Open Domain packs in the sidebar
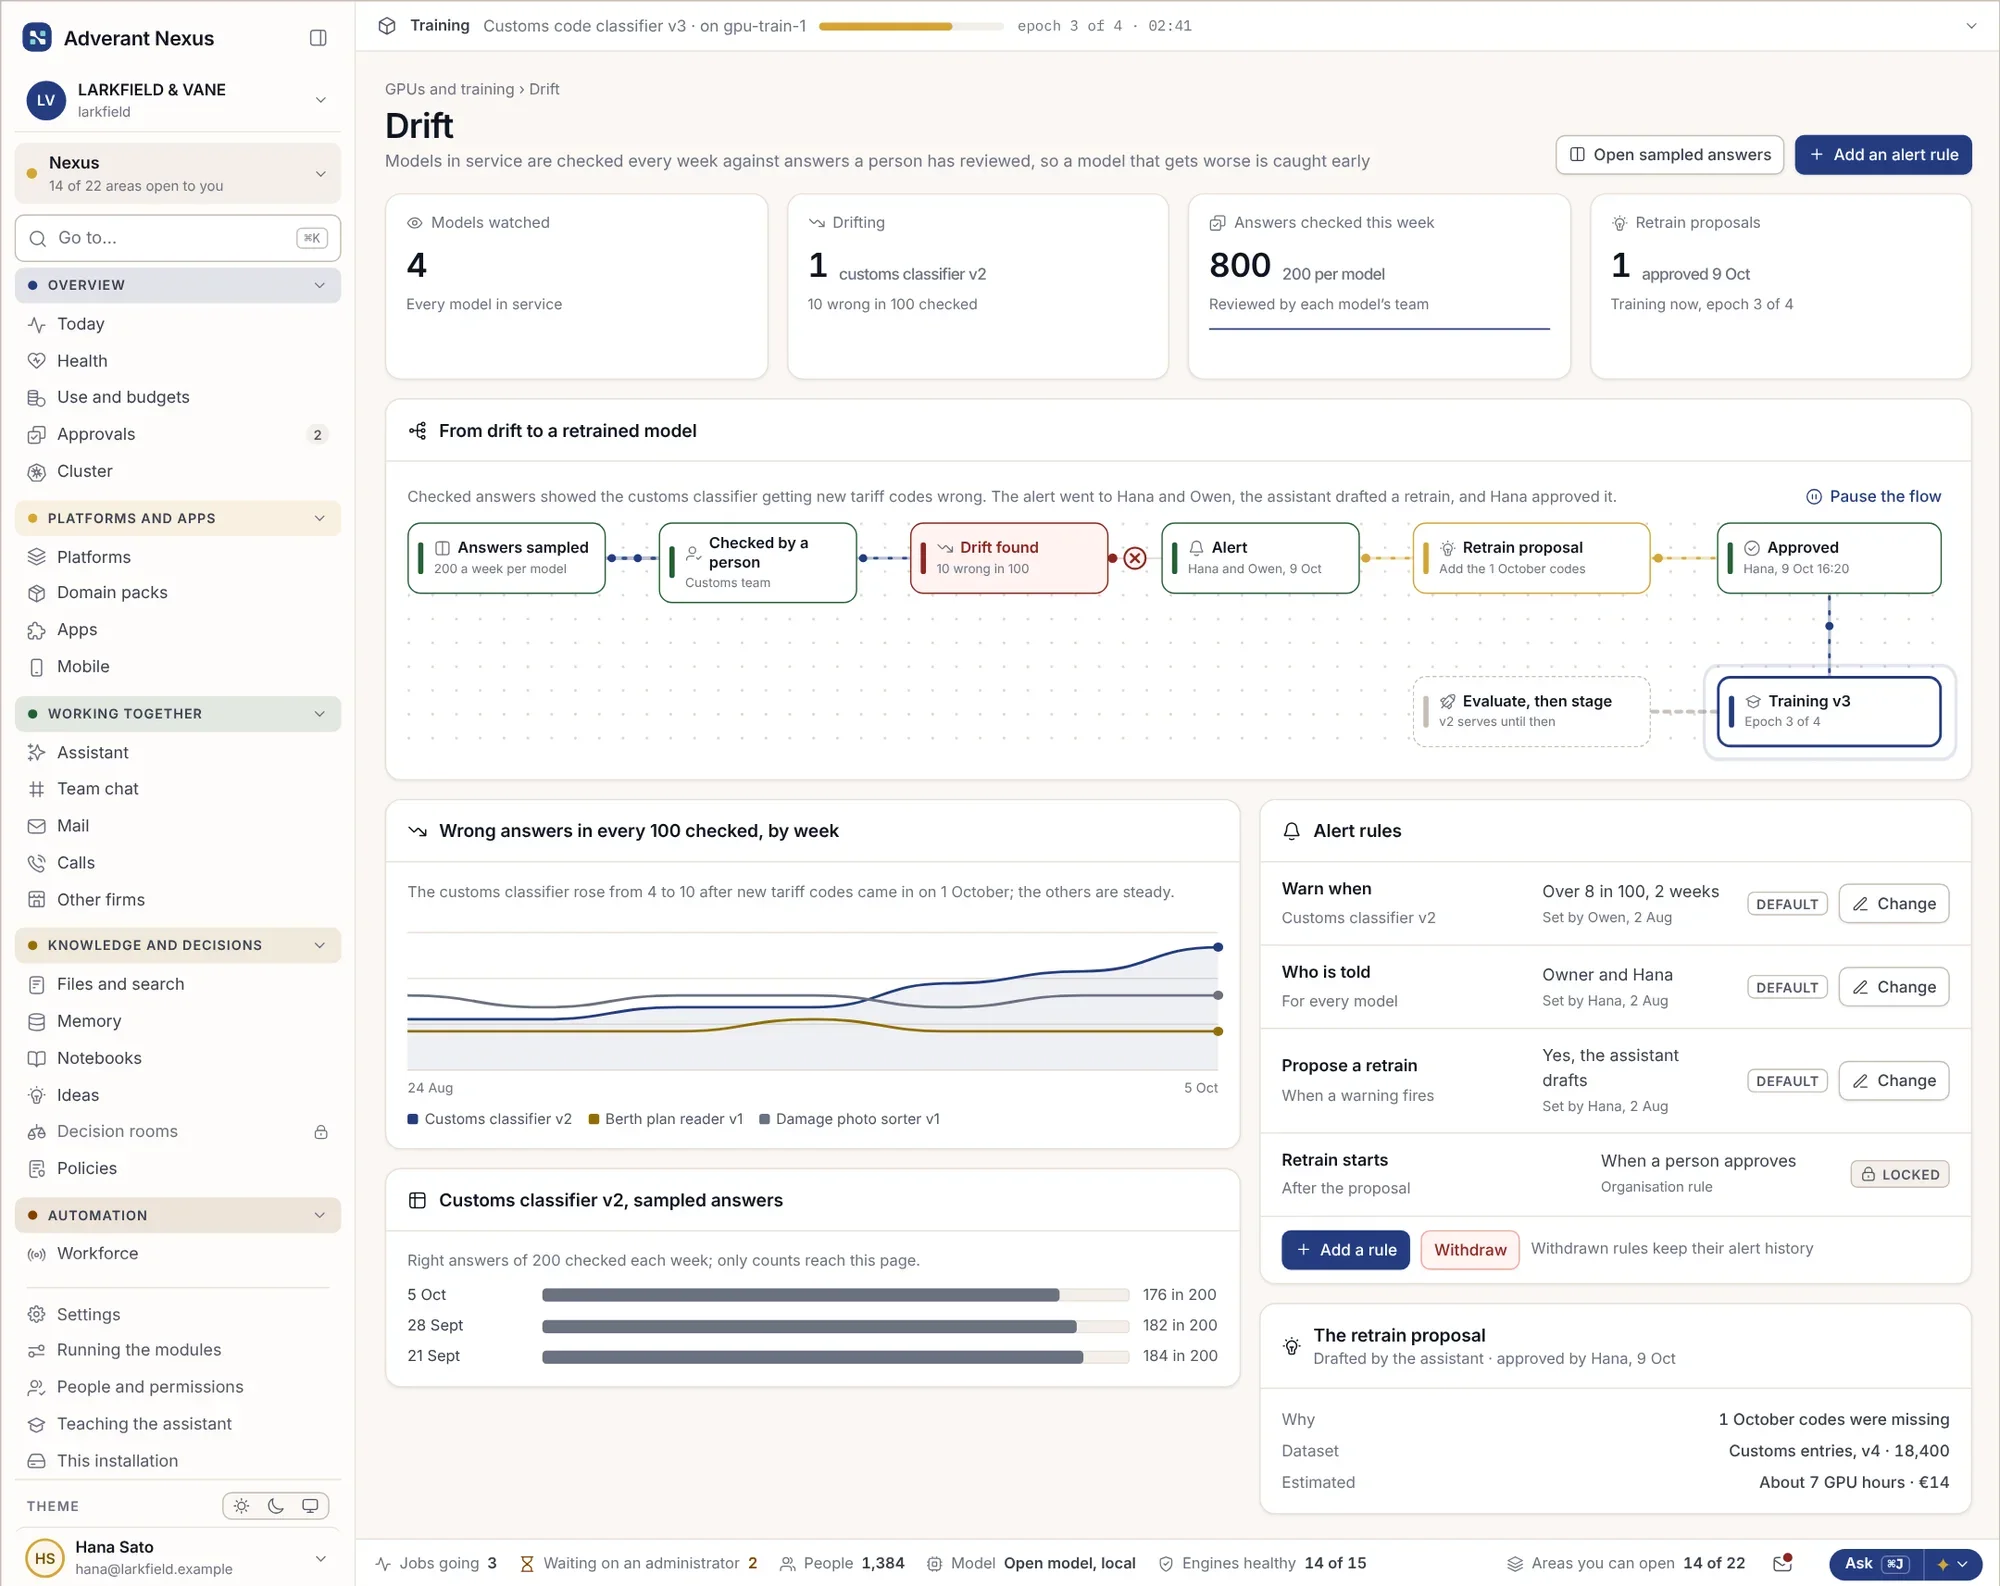 coord(178,593)
